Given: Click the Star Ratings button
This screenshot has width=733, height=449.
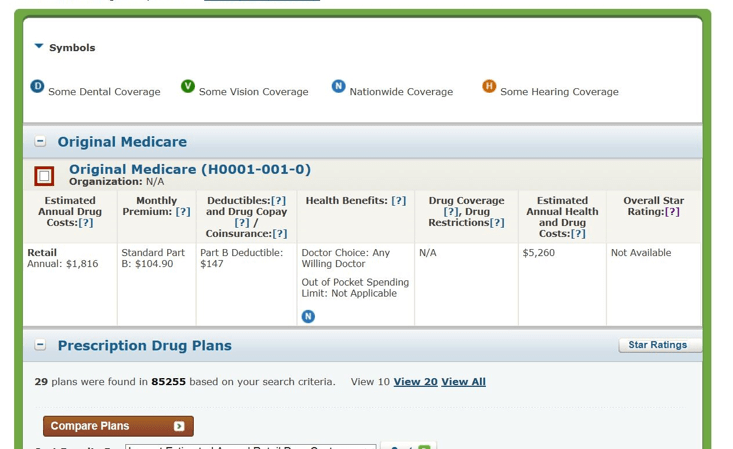Looking at the screenshot, I should click(x=660, y=345).
